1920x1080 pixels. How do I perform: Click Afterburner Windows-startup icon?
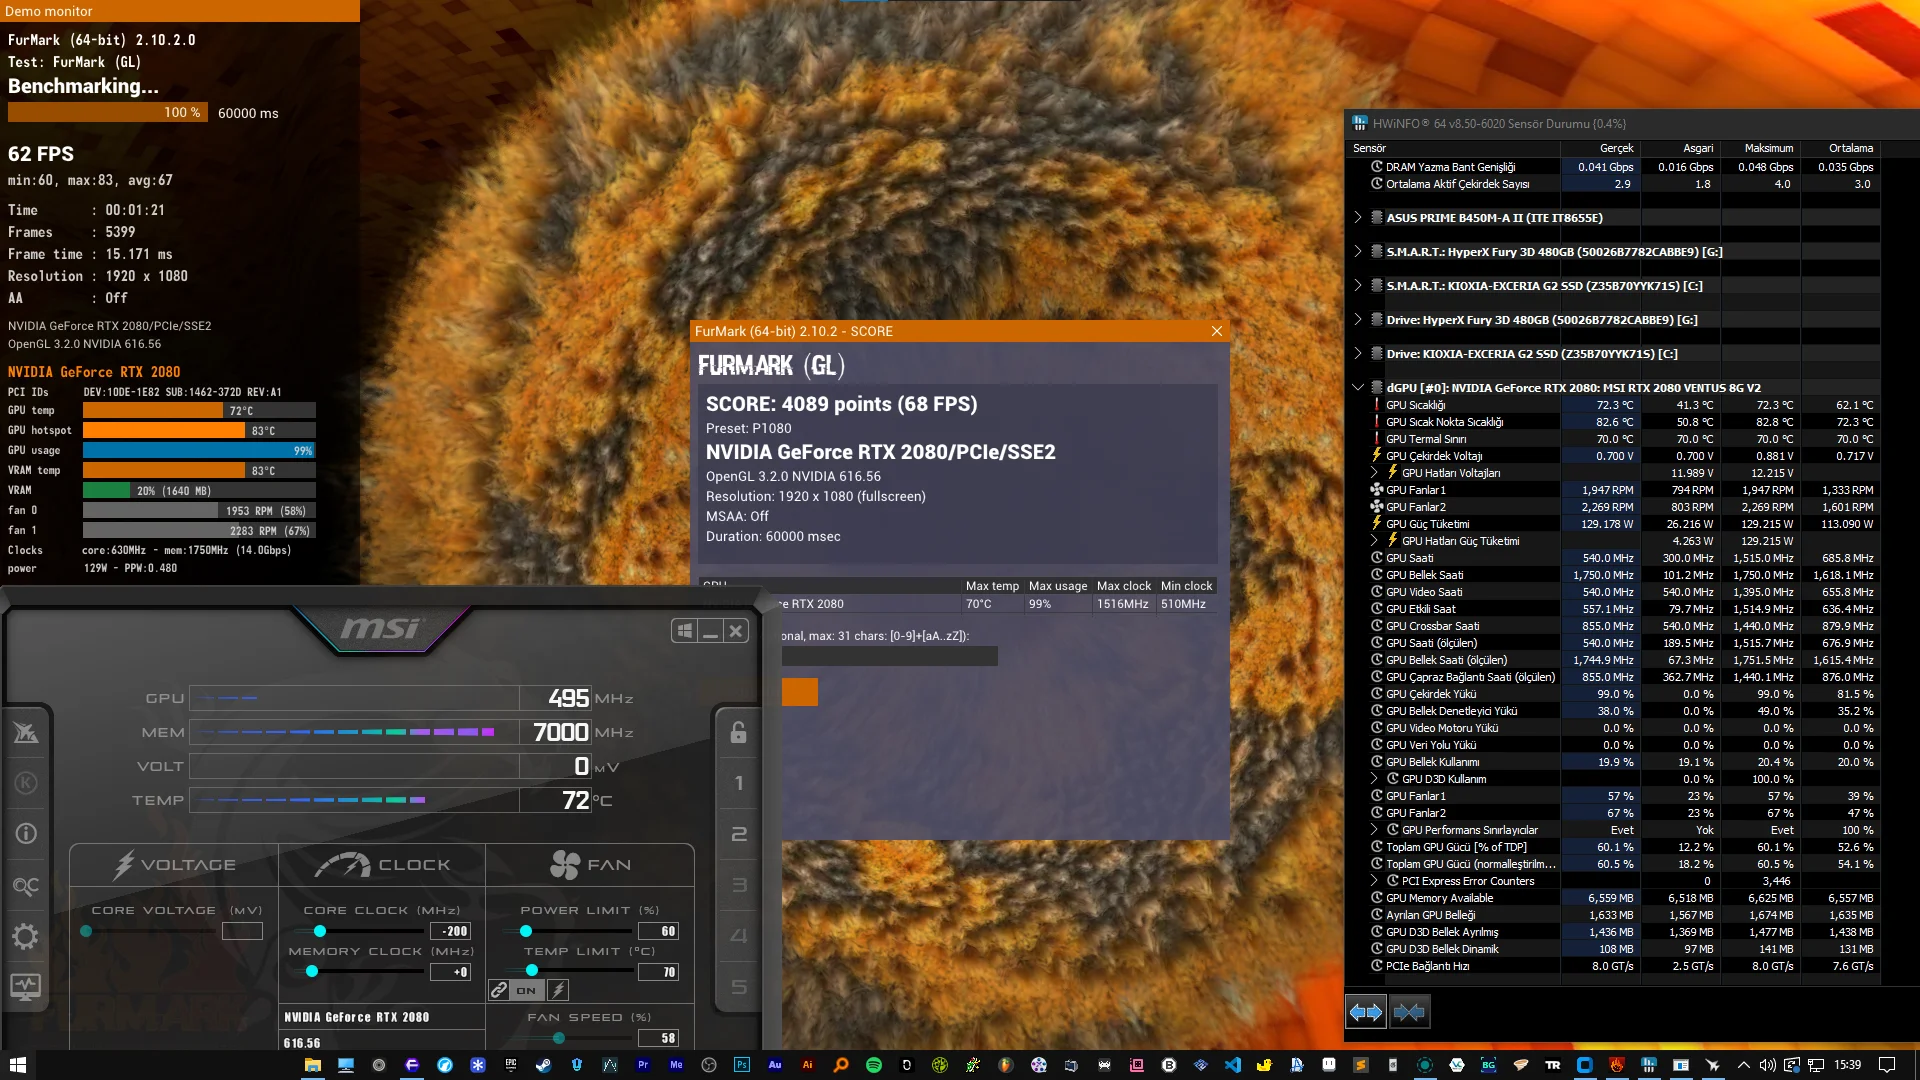pos(685,631)
